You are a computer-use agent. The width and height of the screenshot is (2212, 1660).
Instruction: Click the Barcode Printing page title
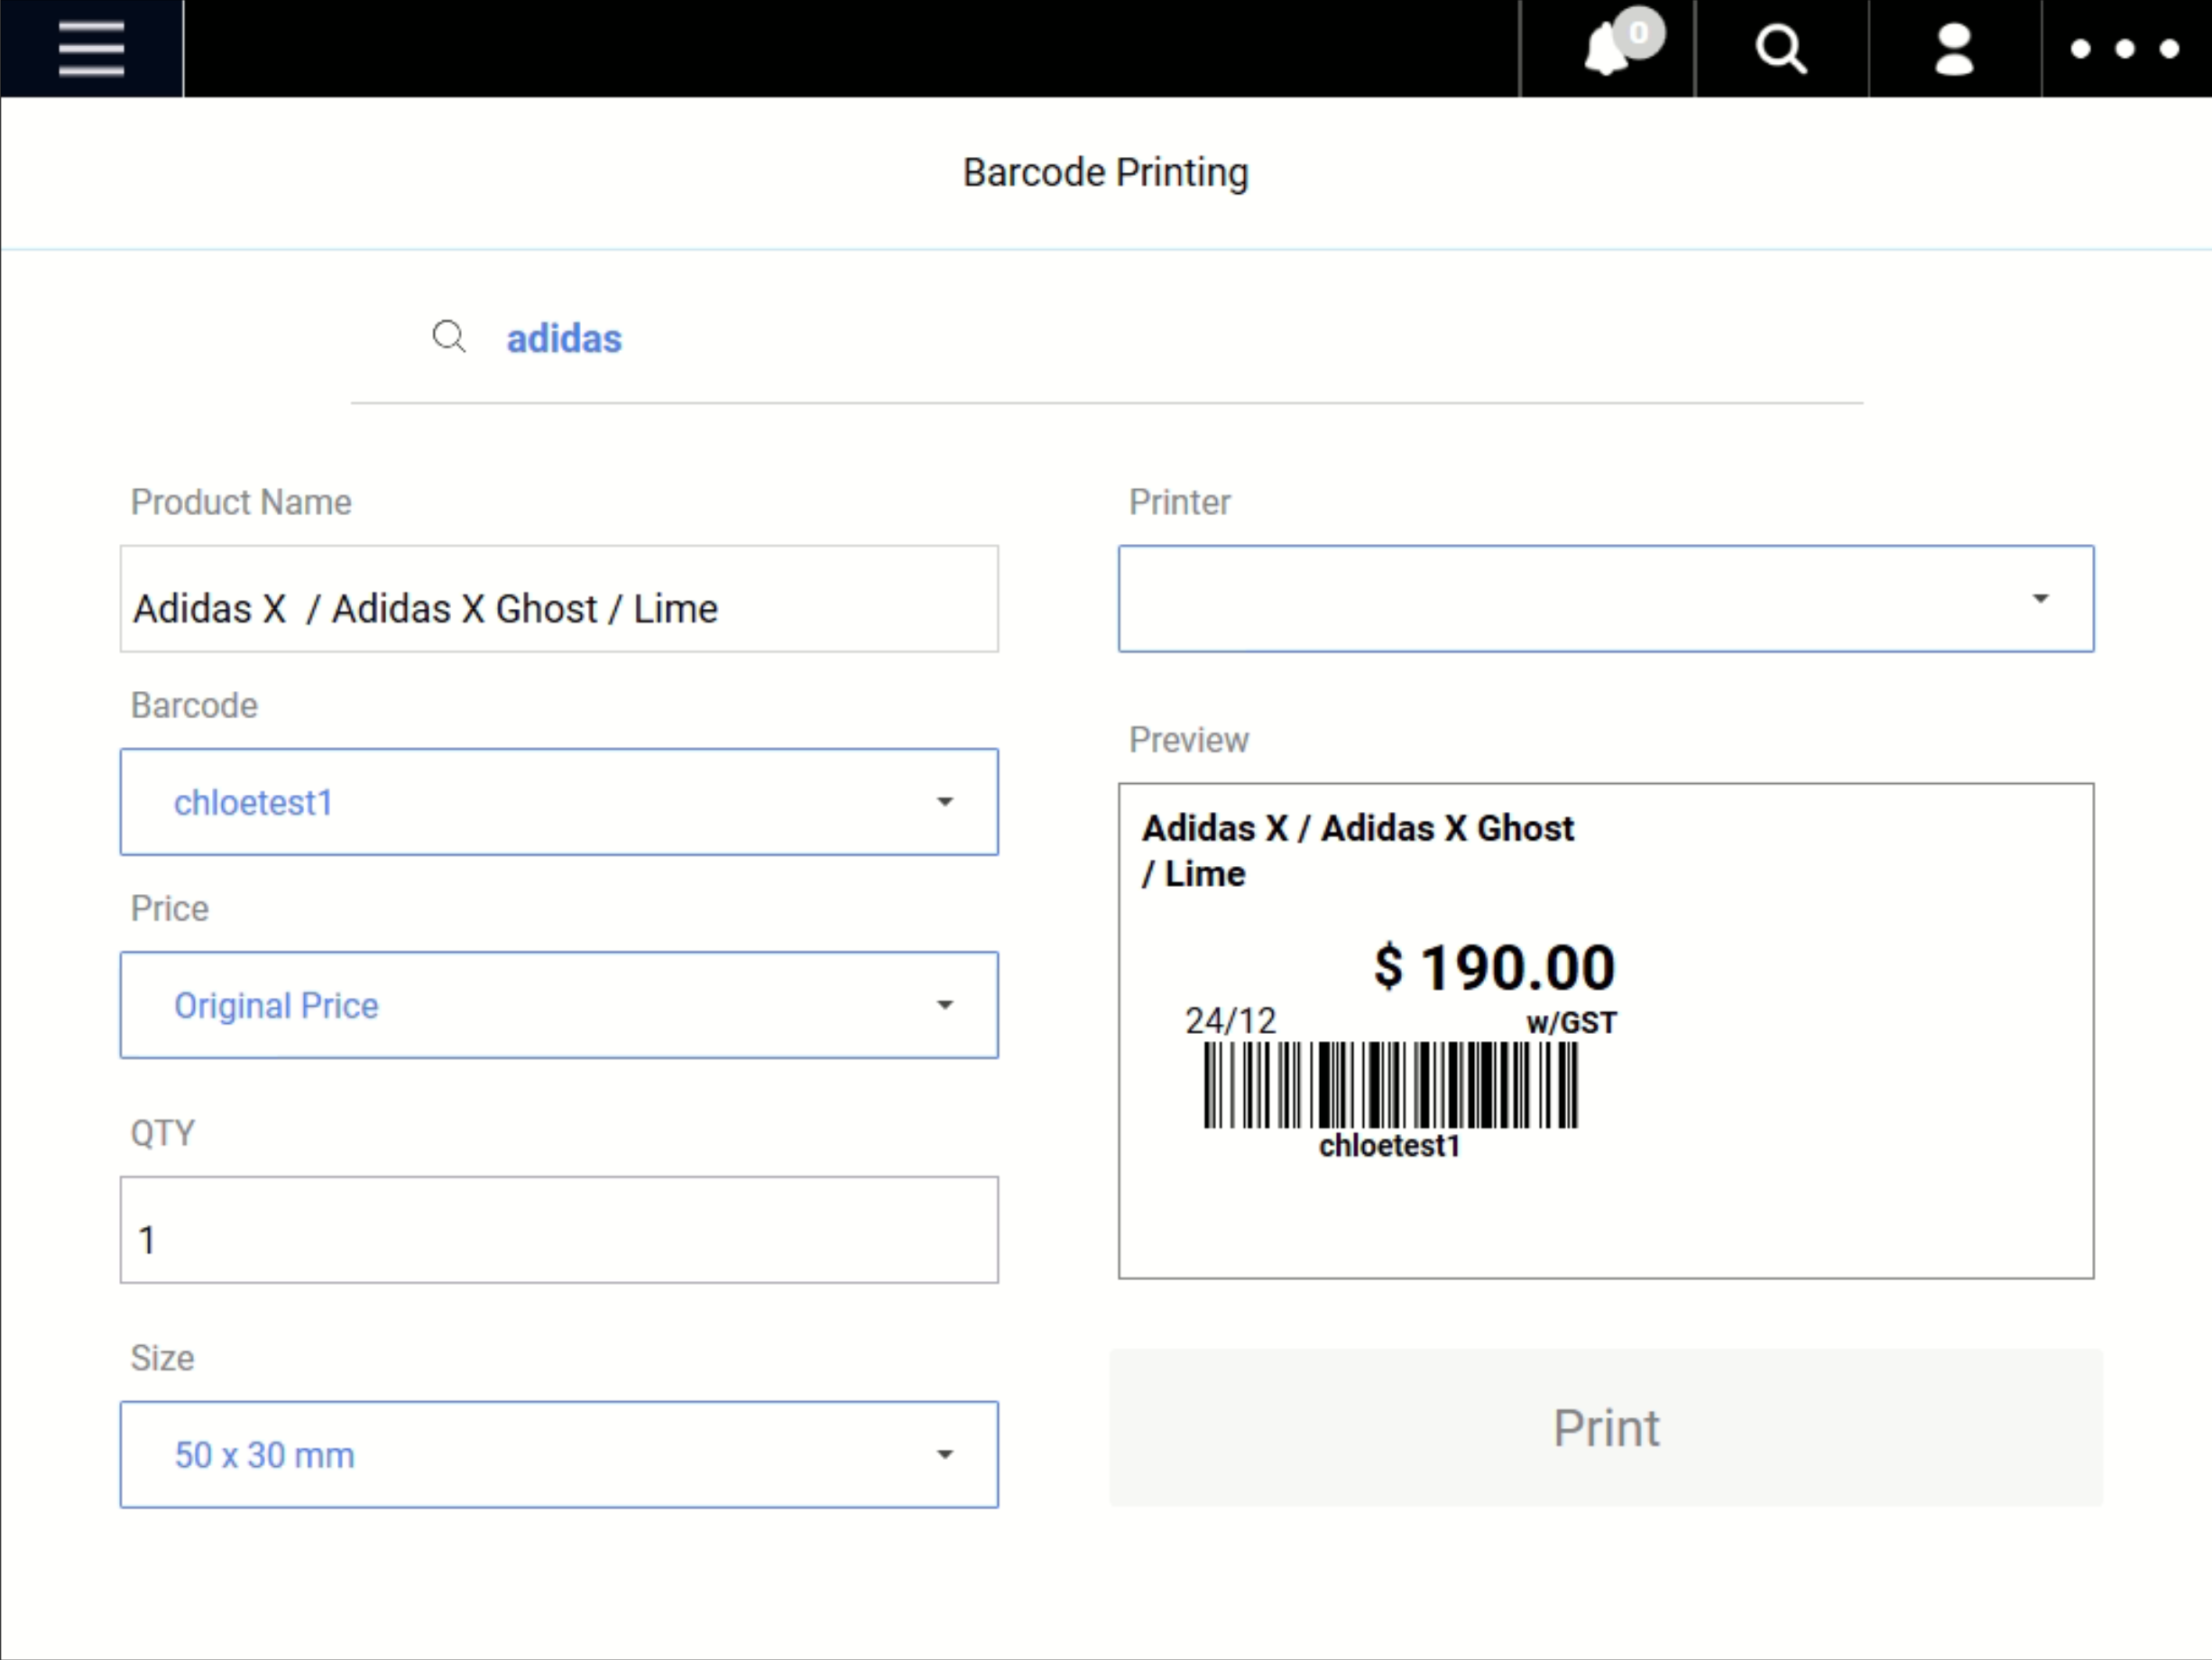(1106, 173)
